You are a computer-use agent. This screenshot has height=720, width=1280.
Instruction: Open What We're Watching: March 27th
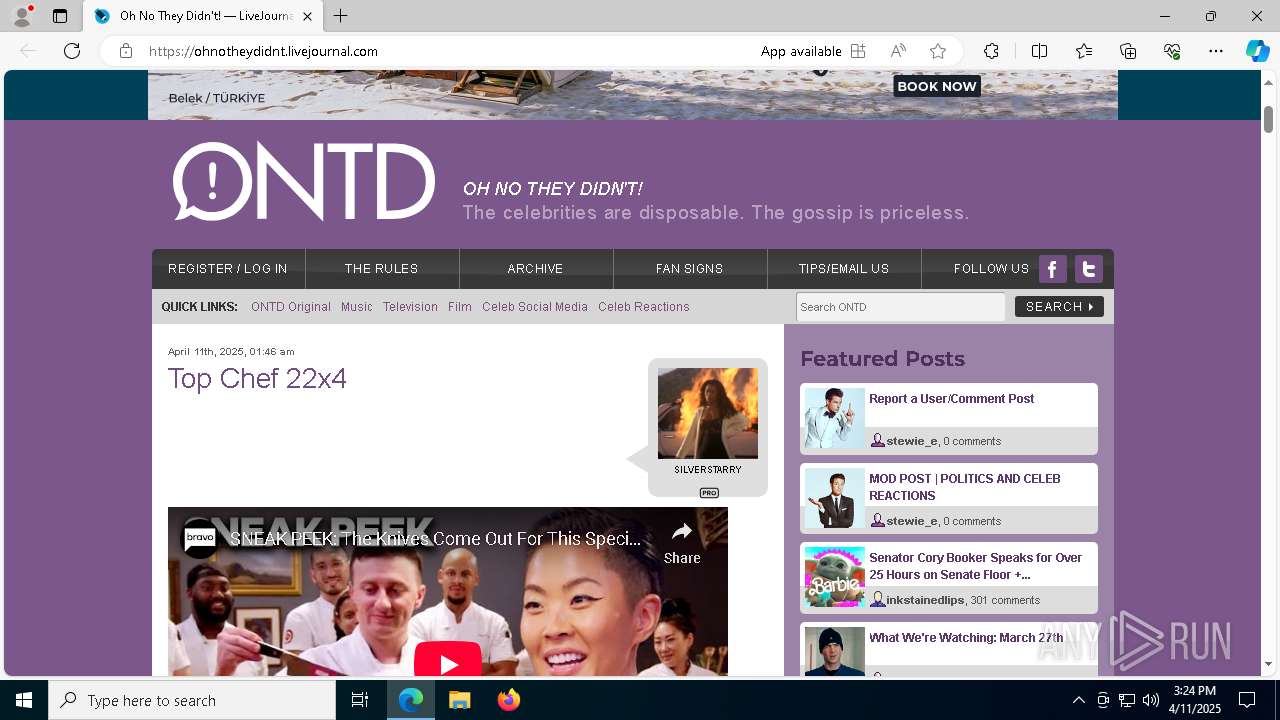[966, 638]
